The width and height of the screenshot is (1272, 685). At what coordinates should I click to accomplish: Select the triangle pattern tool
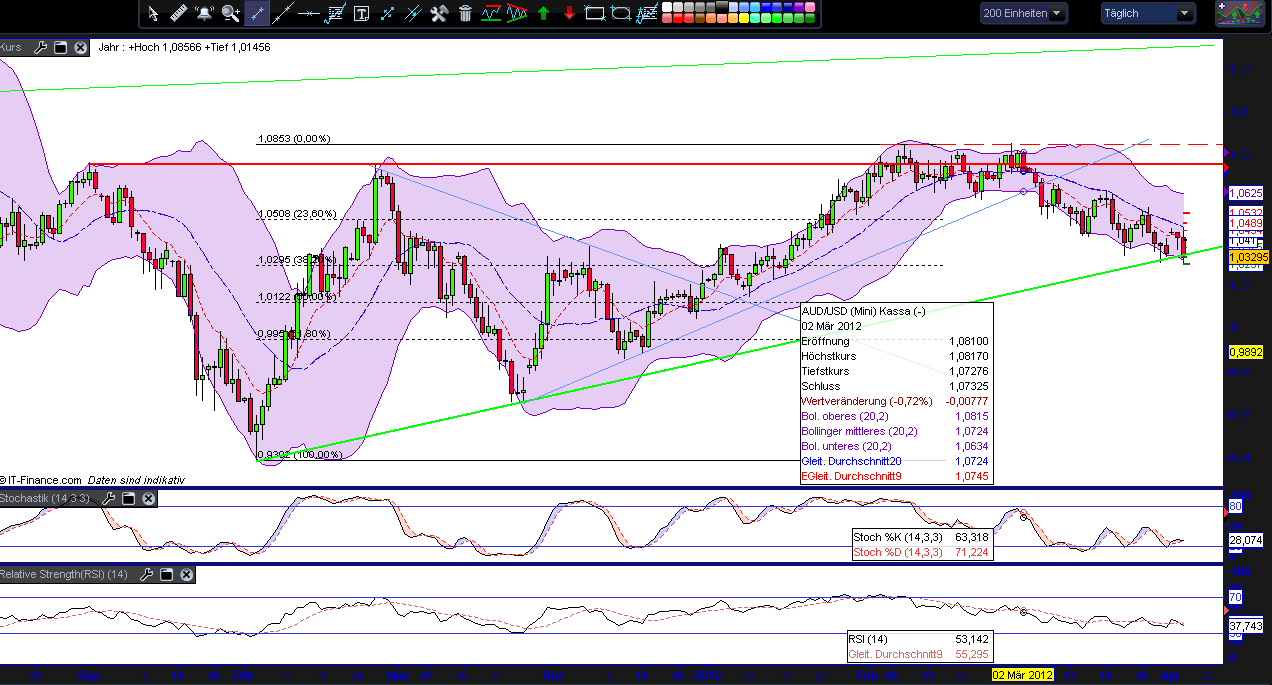(x=517, y=13)
